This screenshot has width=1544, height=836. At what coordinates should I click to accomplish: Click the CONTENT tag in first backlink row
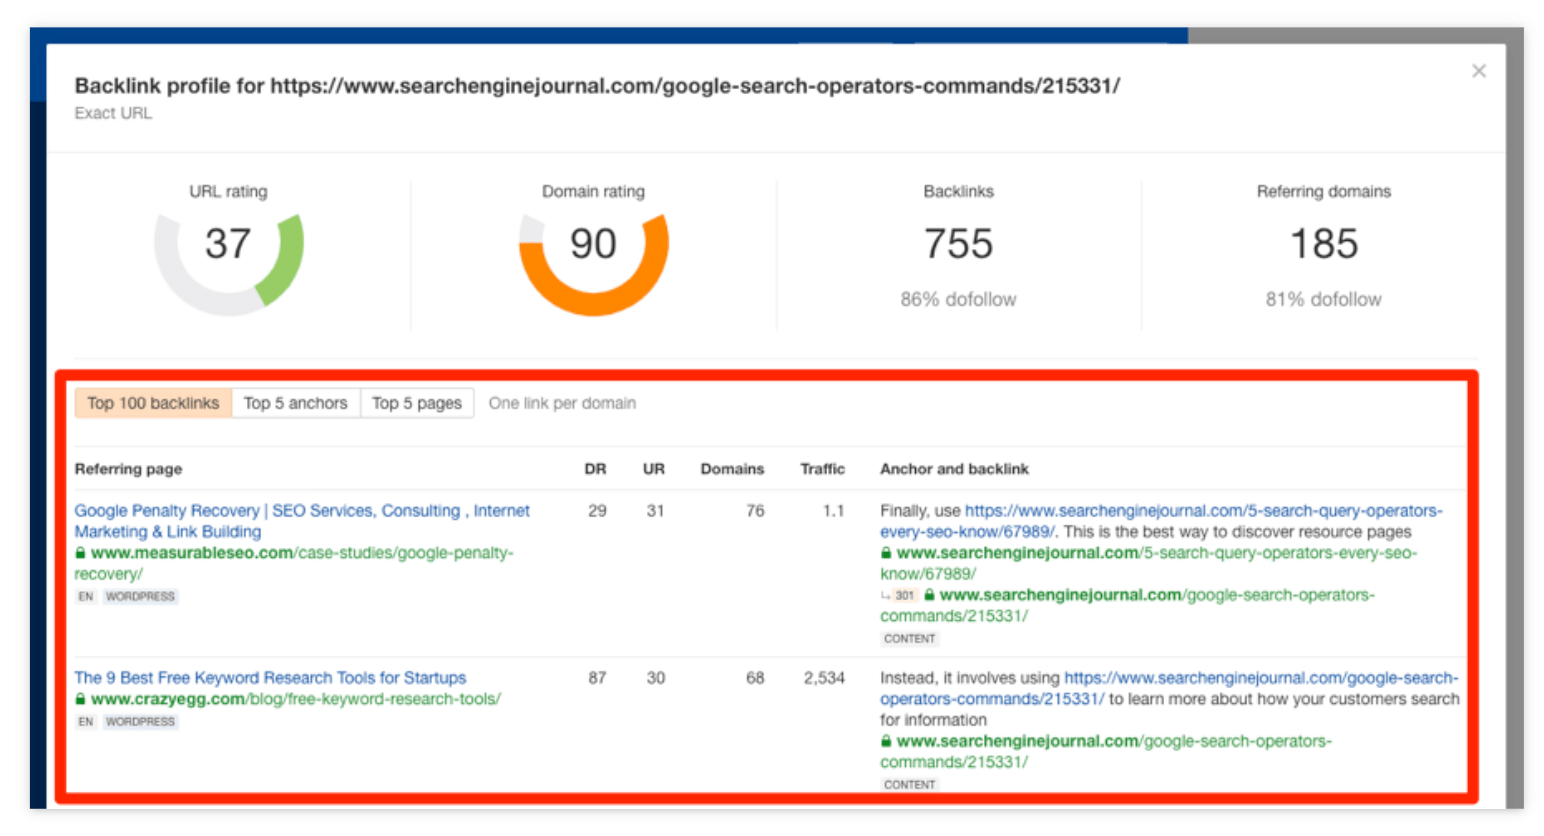coord(909,638)
